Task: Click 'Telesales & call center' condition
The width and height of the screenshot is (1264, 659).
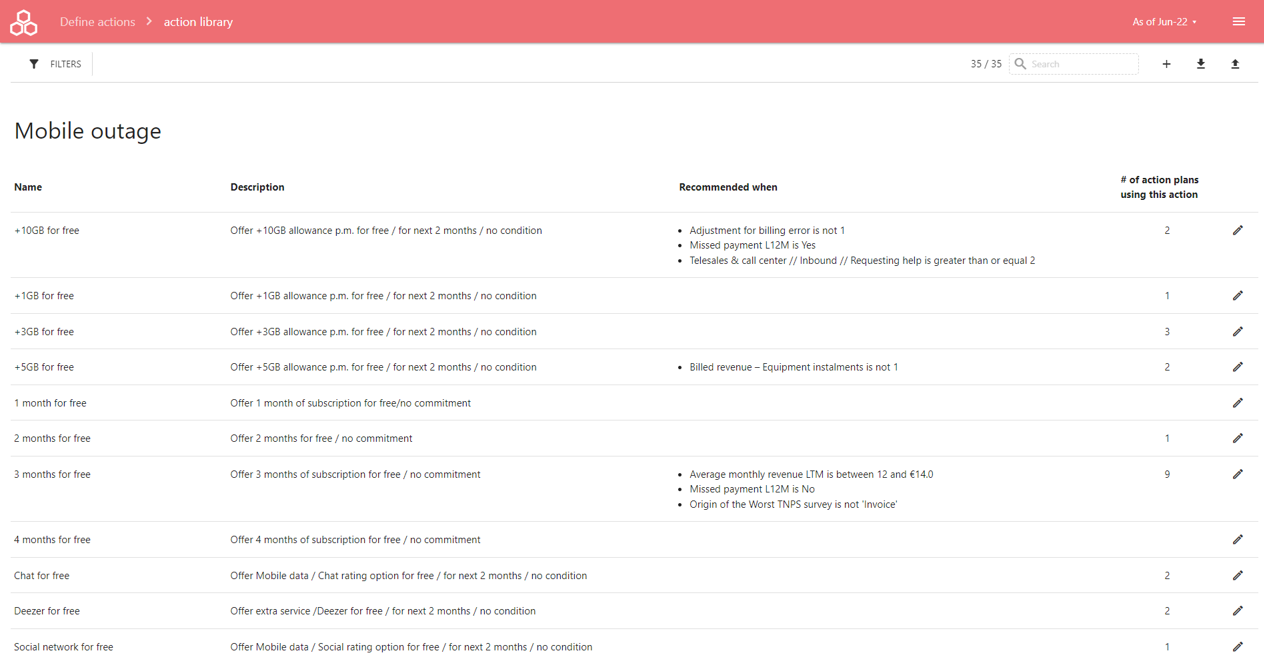Action: (862, 260)
